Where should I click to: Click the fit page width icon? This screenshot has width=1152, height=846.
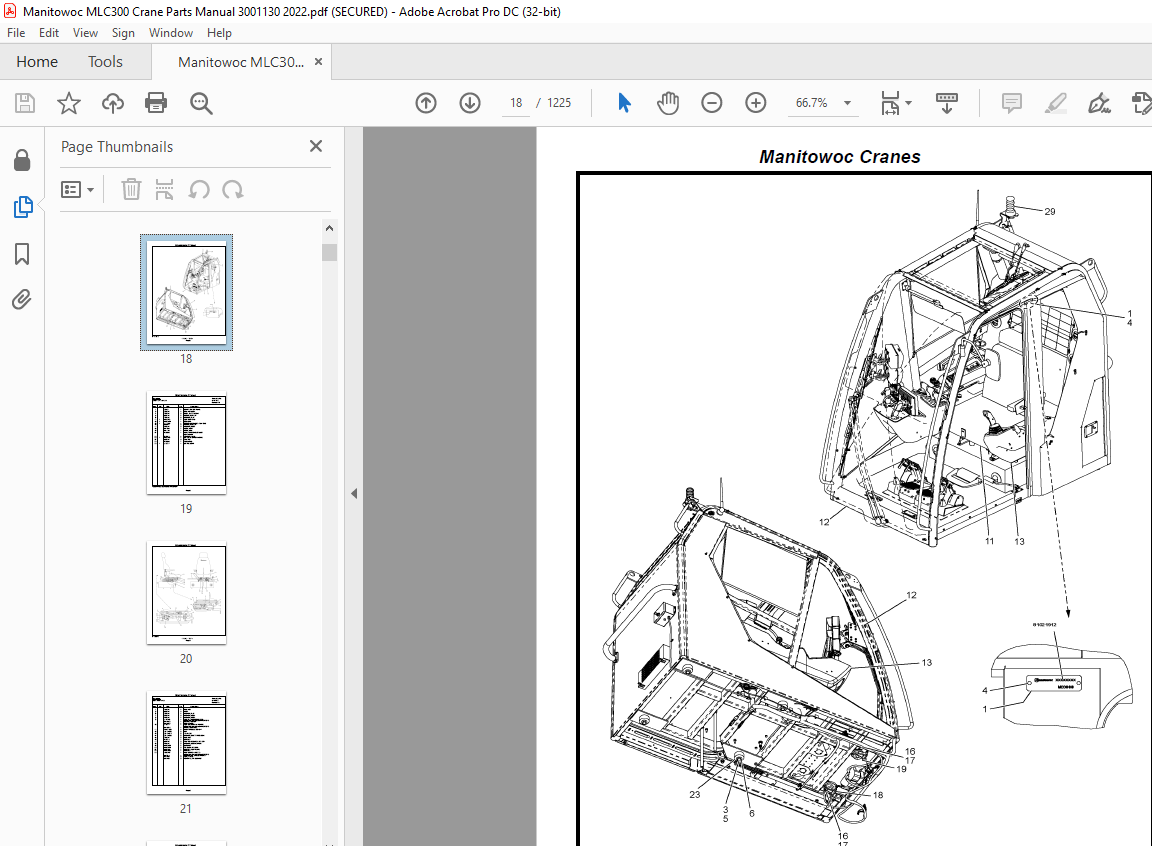890,103
